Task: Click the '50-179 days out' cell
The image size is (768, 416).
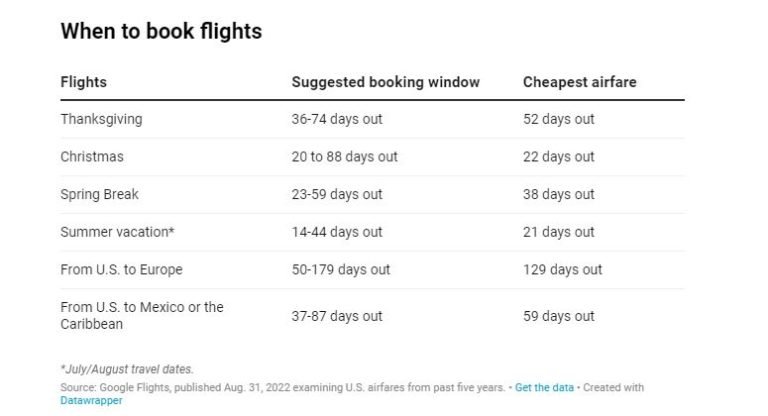Action: click(x=340, y=270)
